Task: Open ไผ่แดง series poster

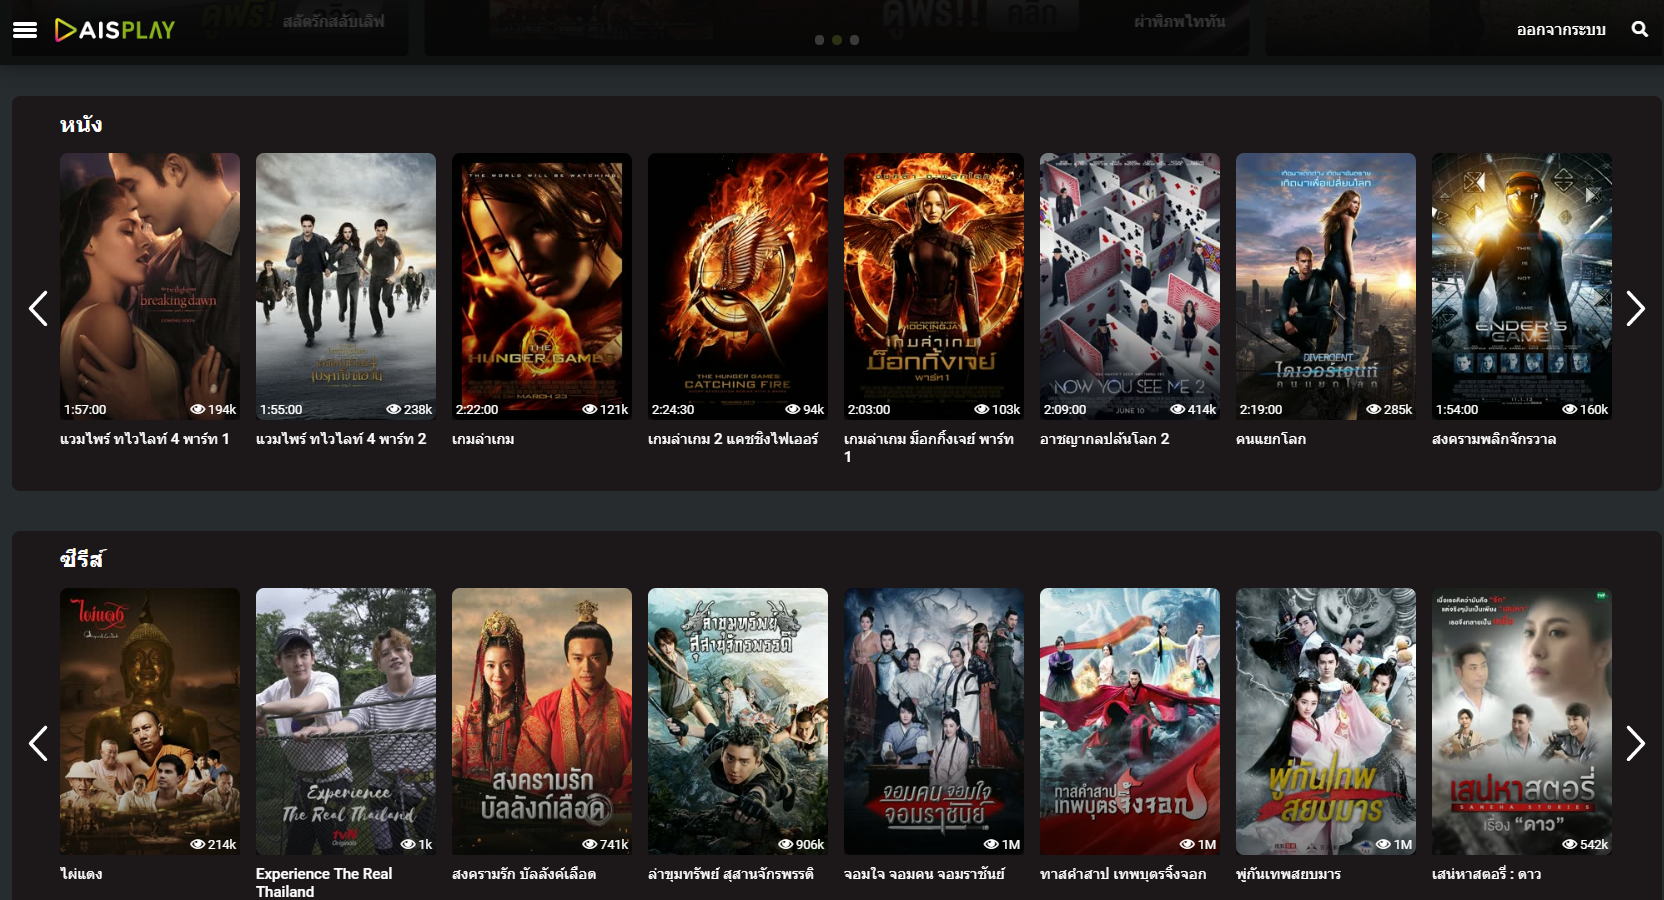Action: click(x=150, y=721)
